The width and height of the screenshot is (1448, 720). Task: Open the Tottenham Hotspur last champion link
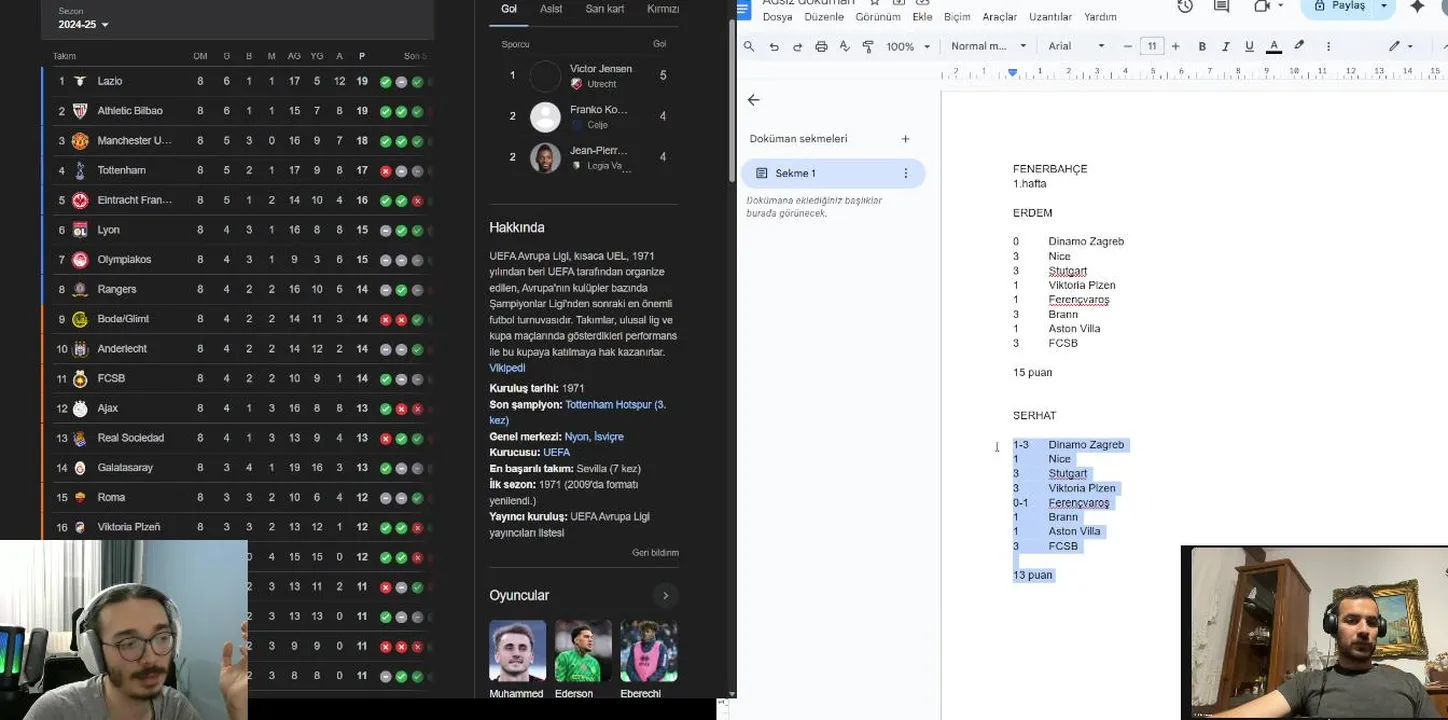point(577,412)
